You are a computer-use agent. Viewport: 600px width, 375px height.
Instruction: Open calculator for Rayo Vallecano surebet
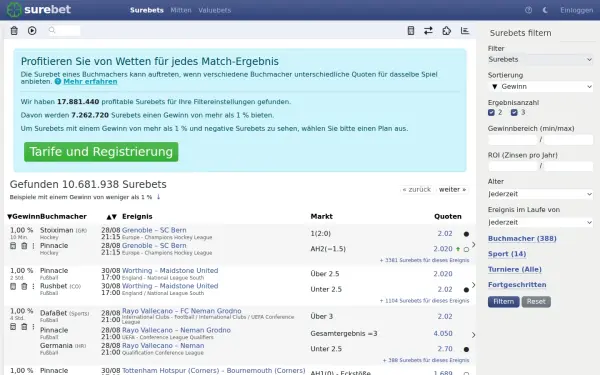[13, 327]
